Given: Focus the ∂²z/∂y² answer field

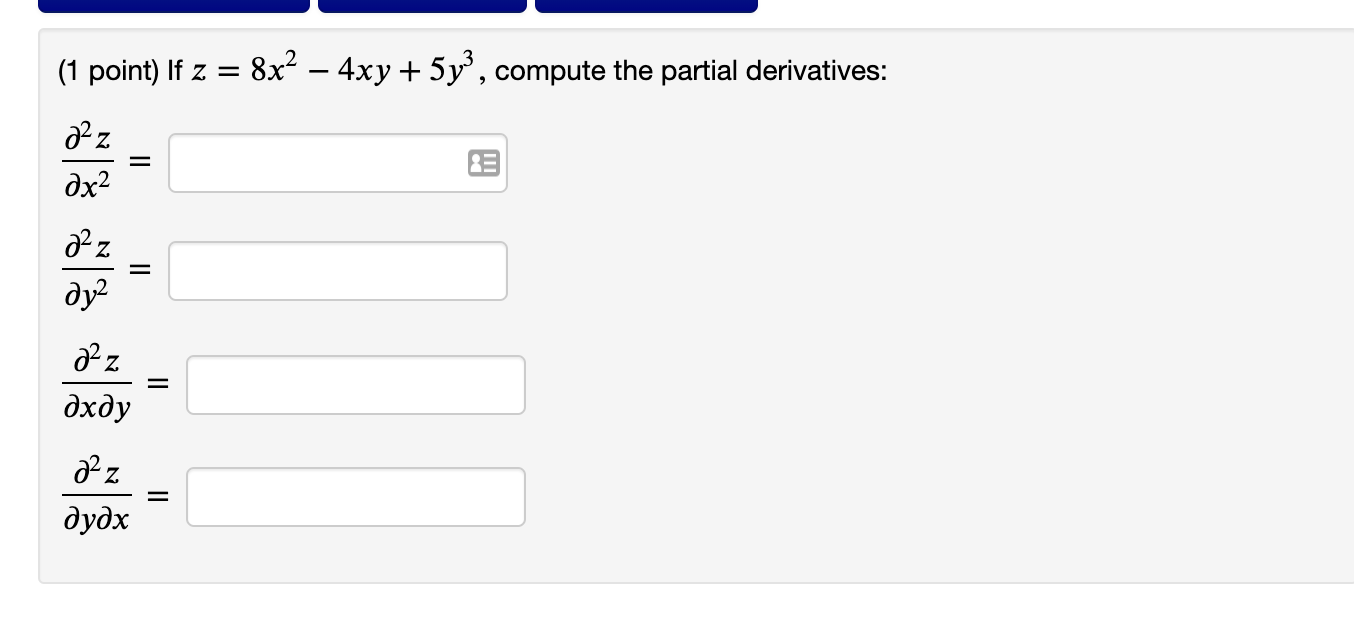Looking at the screenshot, I should click(x=338, y=271).
